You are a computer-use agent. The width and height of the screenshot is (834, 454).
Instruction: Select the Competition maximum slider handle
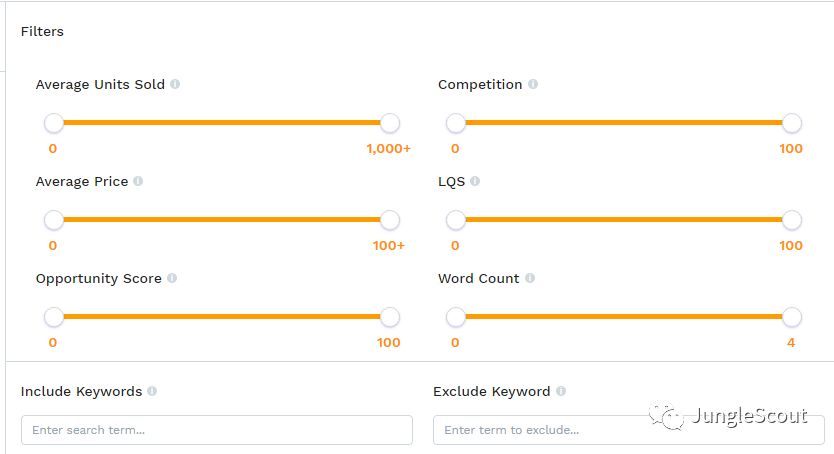coord(792,123)
